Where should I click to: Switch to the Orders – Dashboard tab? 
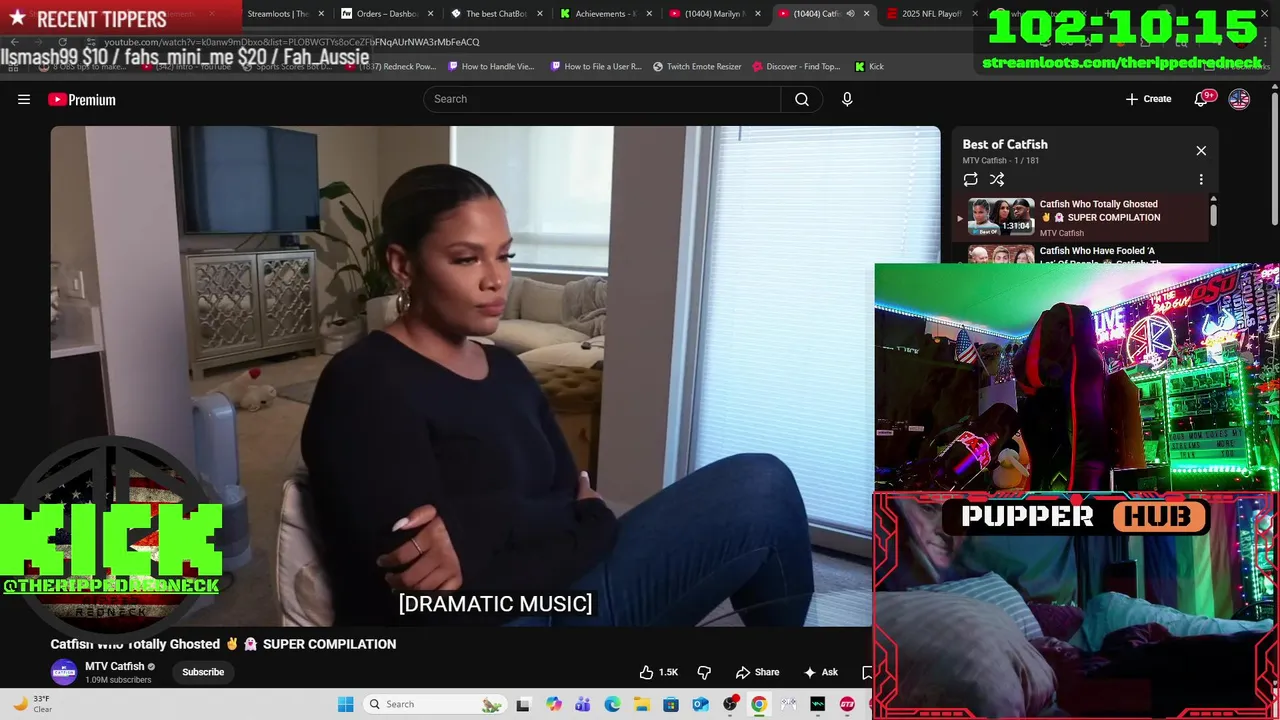(x=386, y=14)
